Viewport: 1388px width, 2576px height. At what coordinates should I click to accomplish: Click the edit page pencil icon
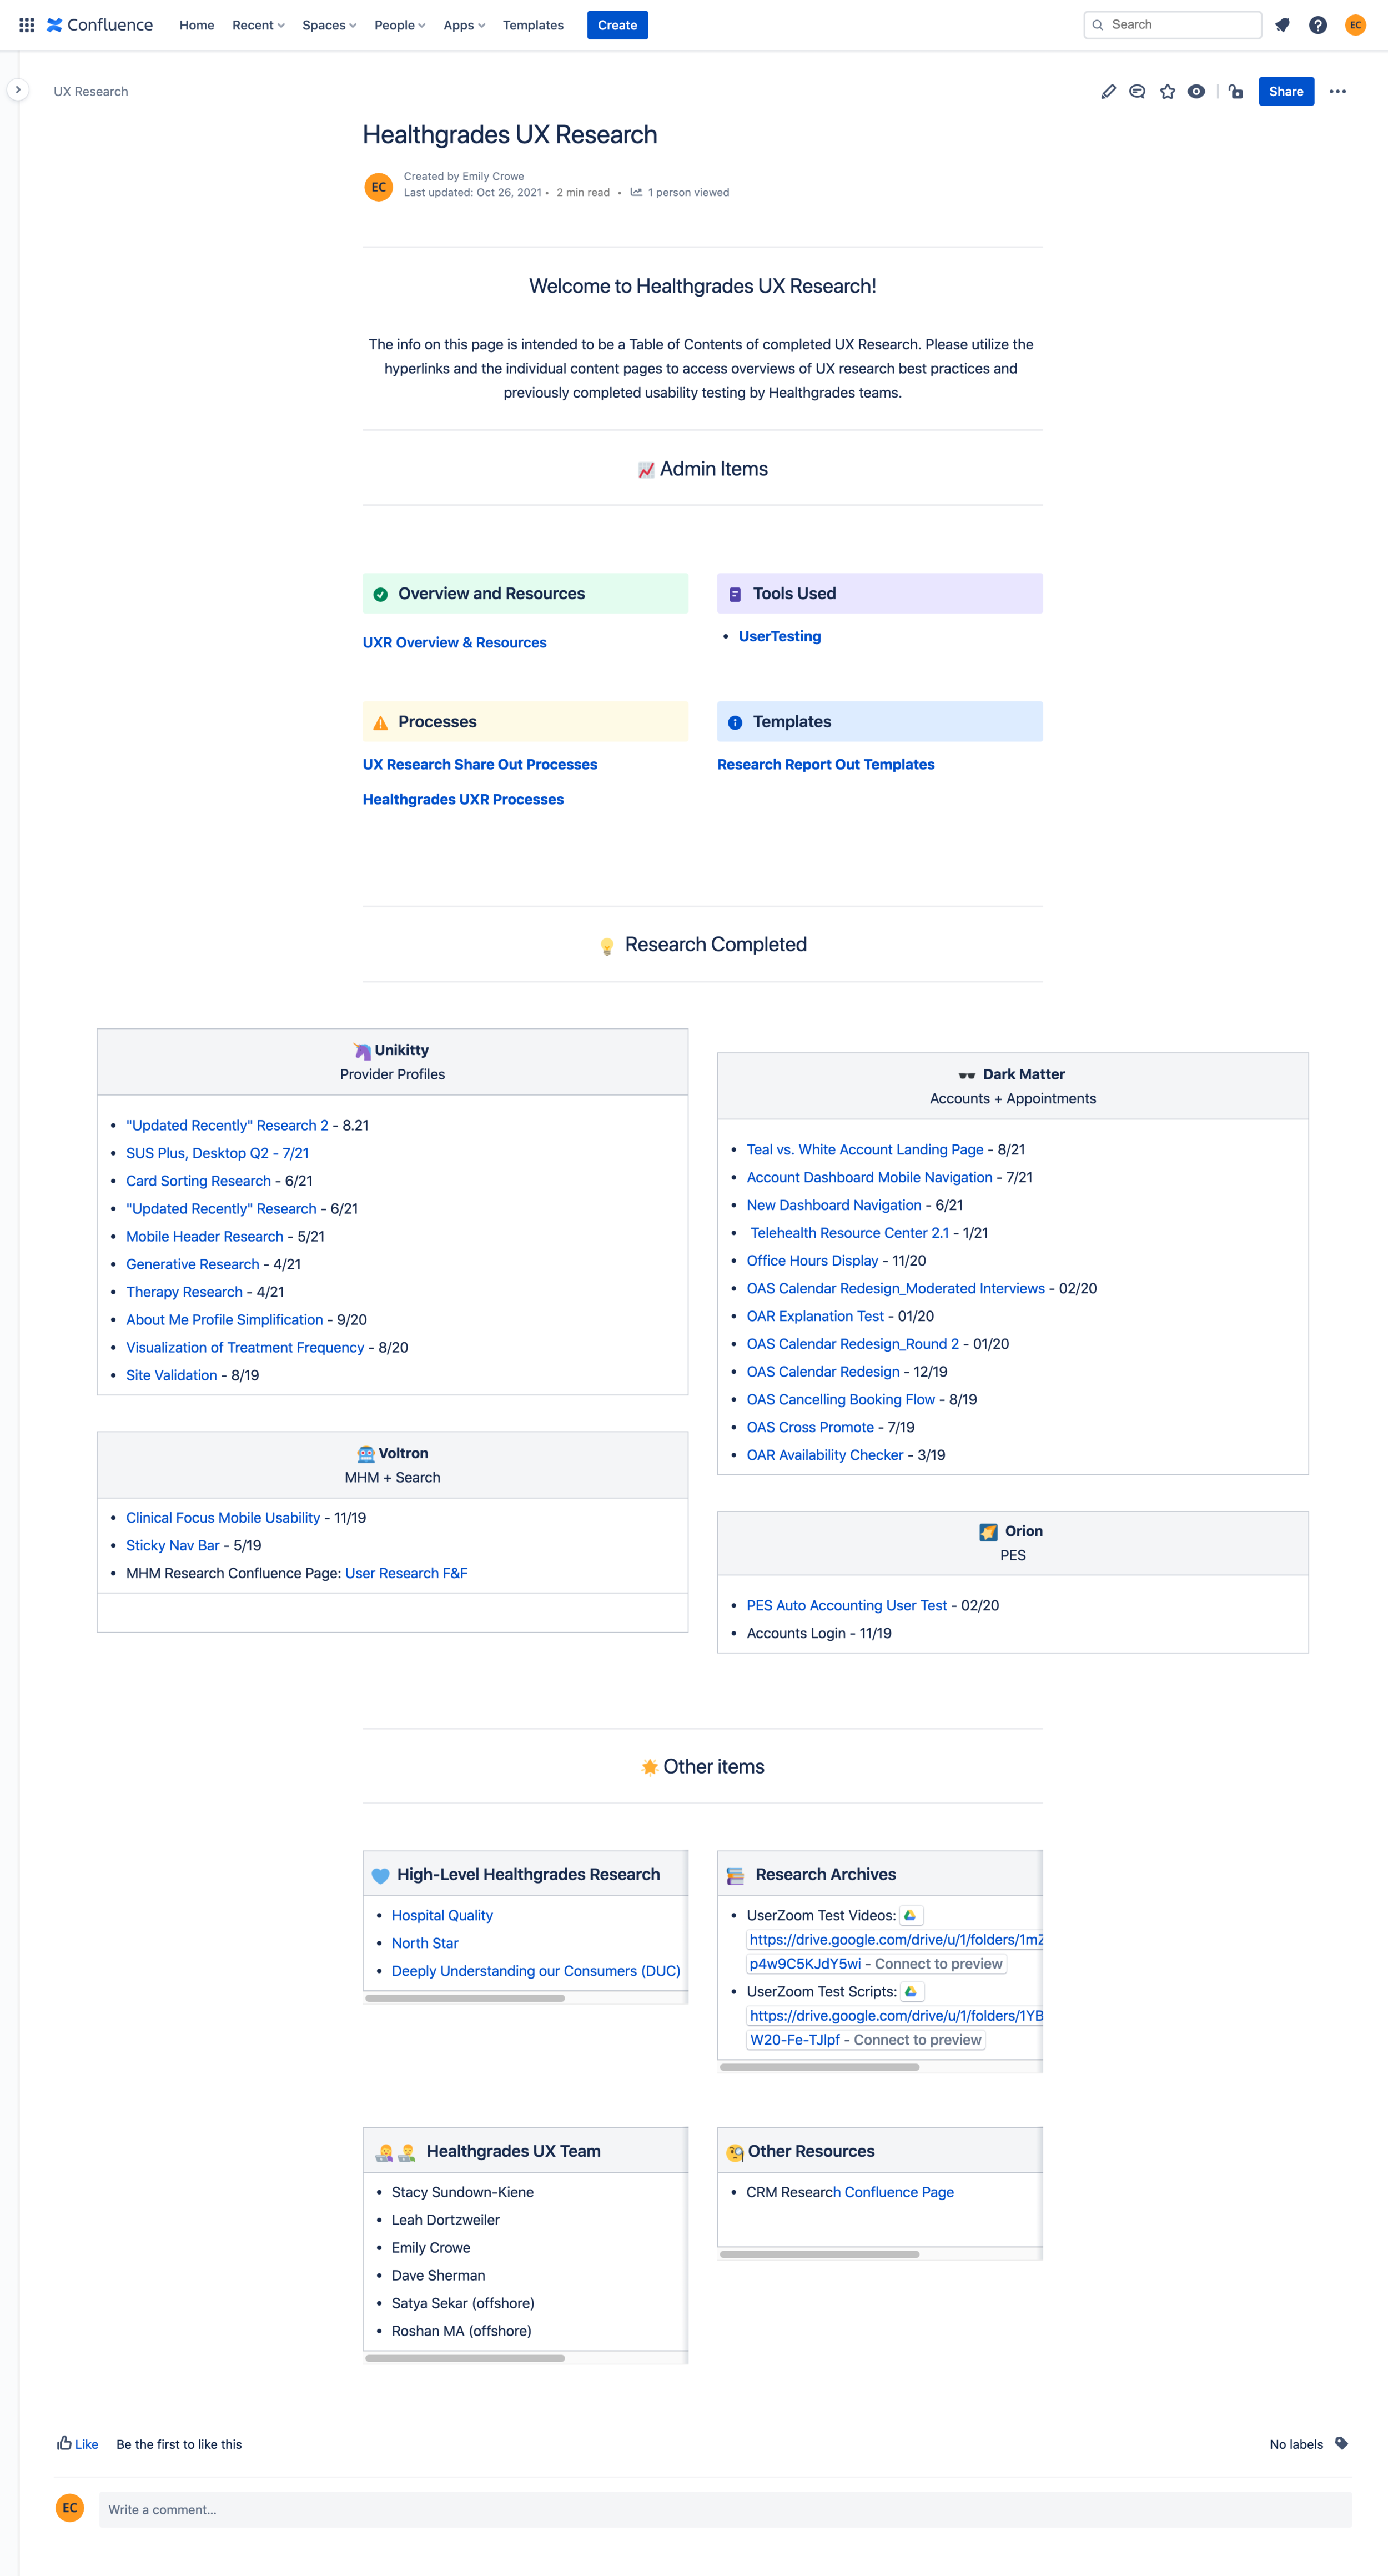1108,92
